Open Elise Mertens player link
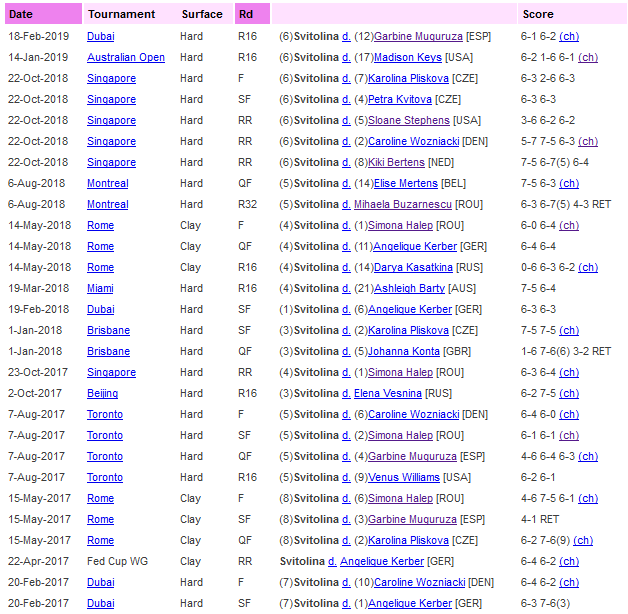Viewport: 628px width, 614px height. 406,183
